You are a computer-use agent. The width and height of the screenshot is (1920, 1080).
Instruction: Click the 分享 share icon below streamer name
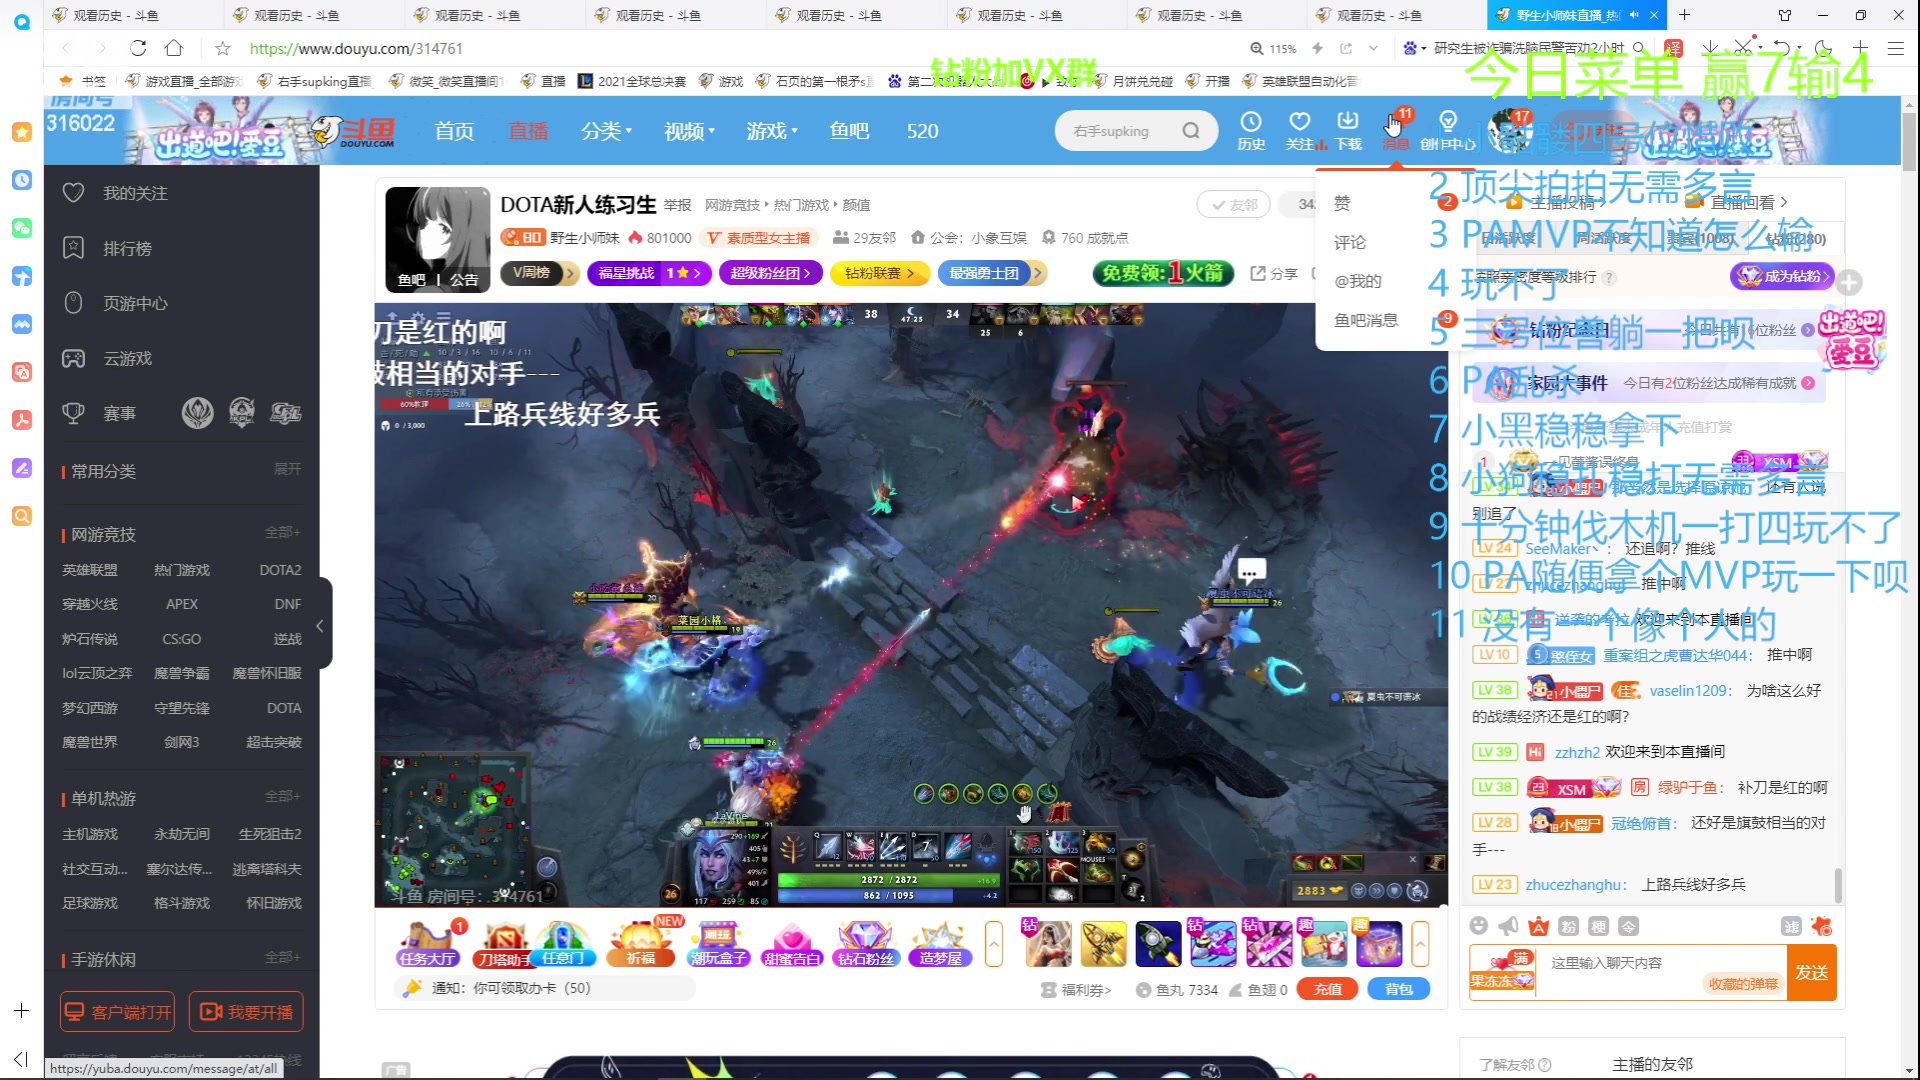tap(1274, 273)
